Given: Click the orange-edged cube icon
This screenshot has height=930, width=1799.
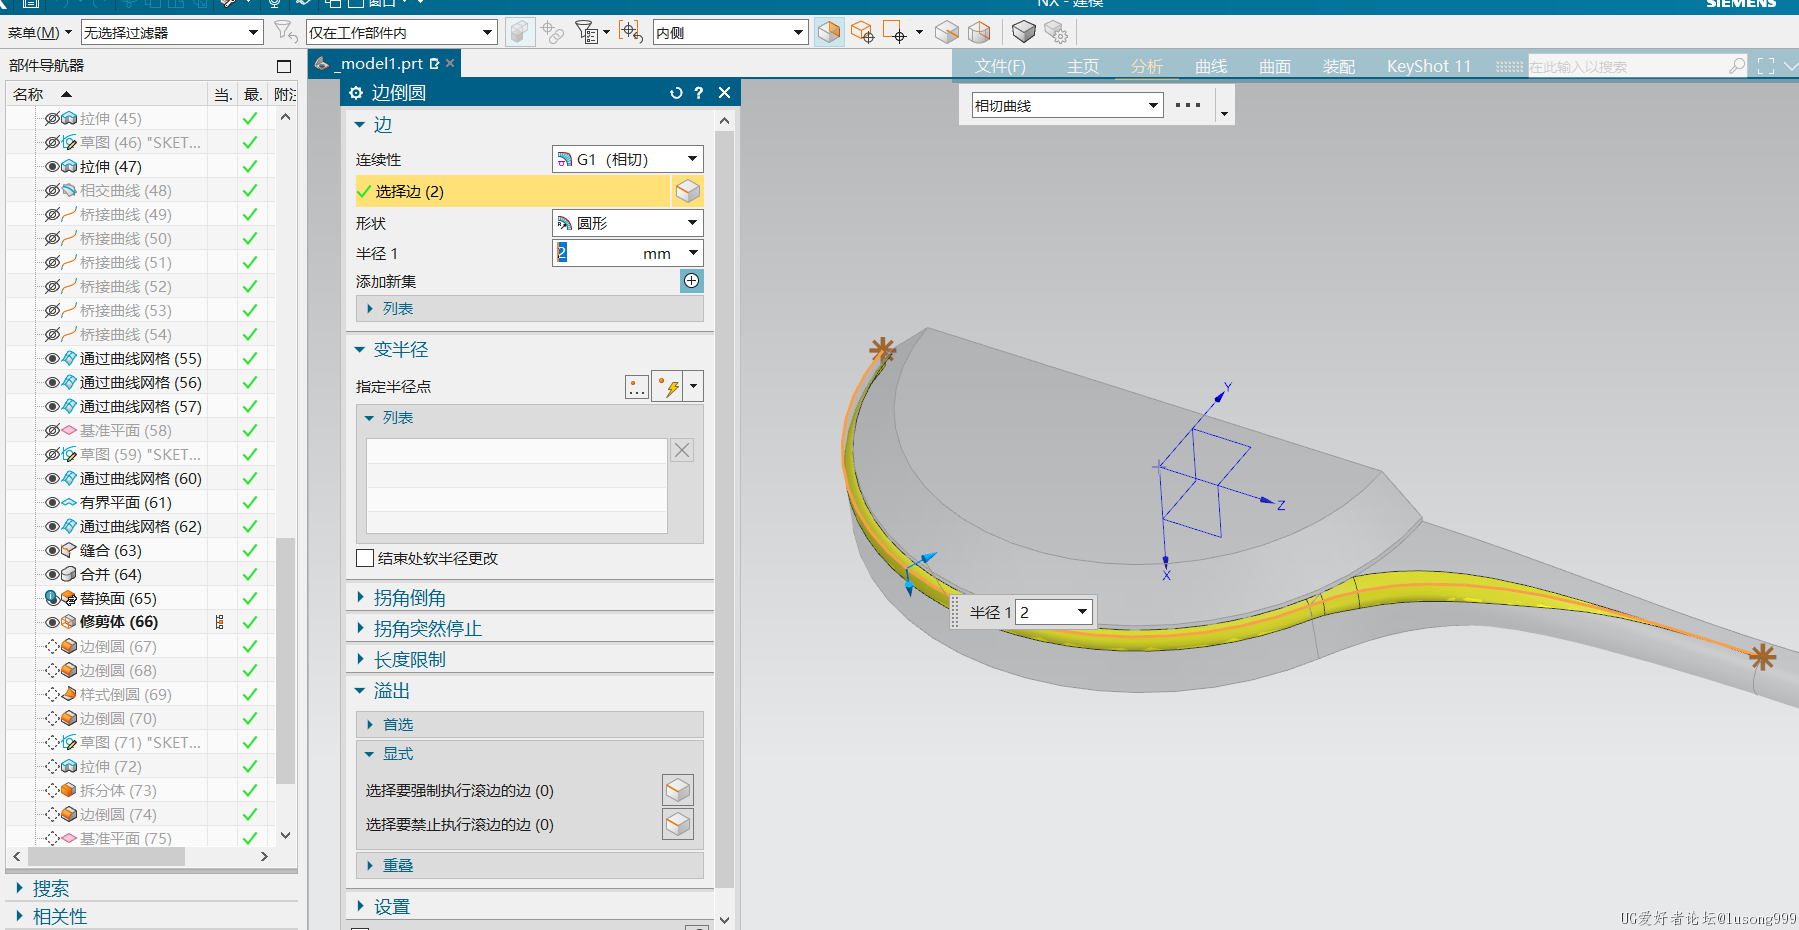Looking at the screenshot, I should click(979, 33).
